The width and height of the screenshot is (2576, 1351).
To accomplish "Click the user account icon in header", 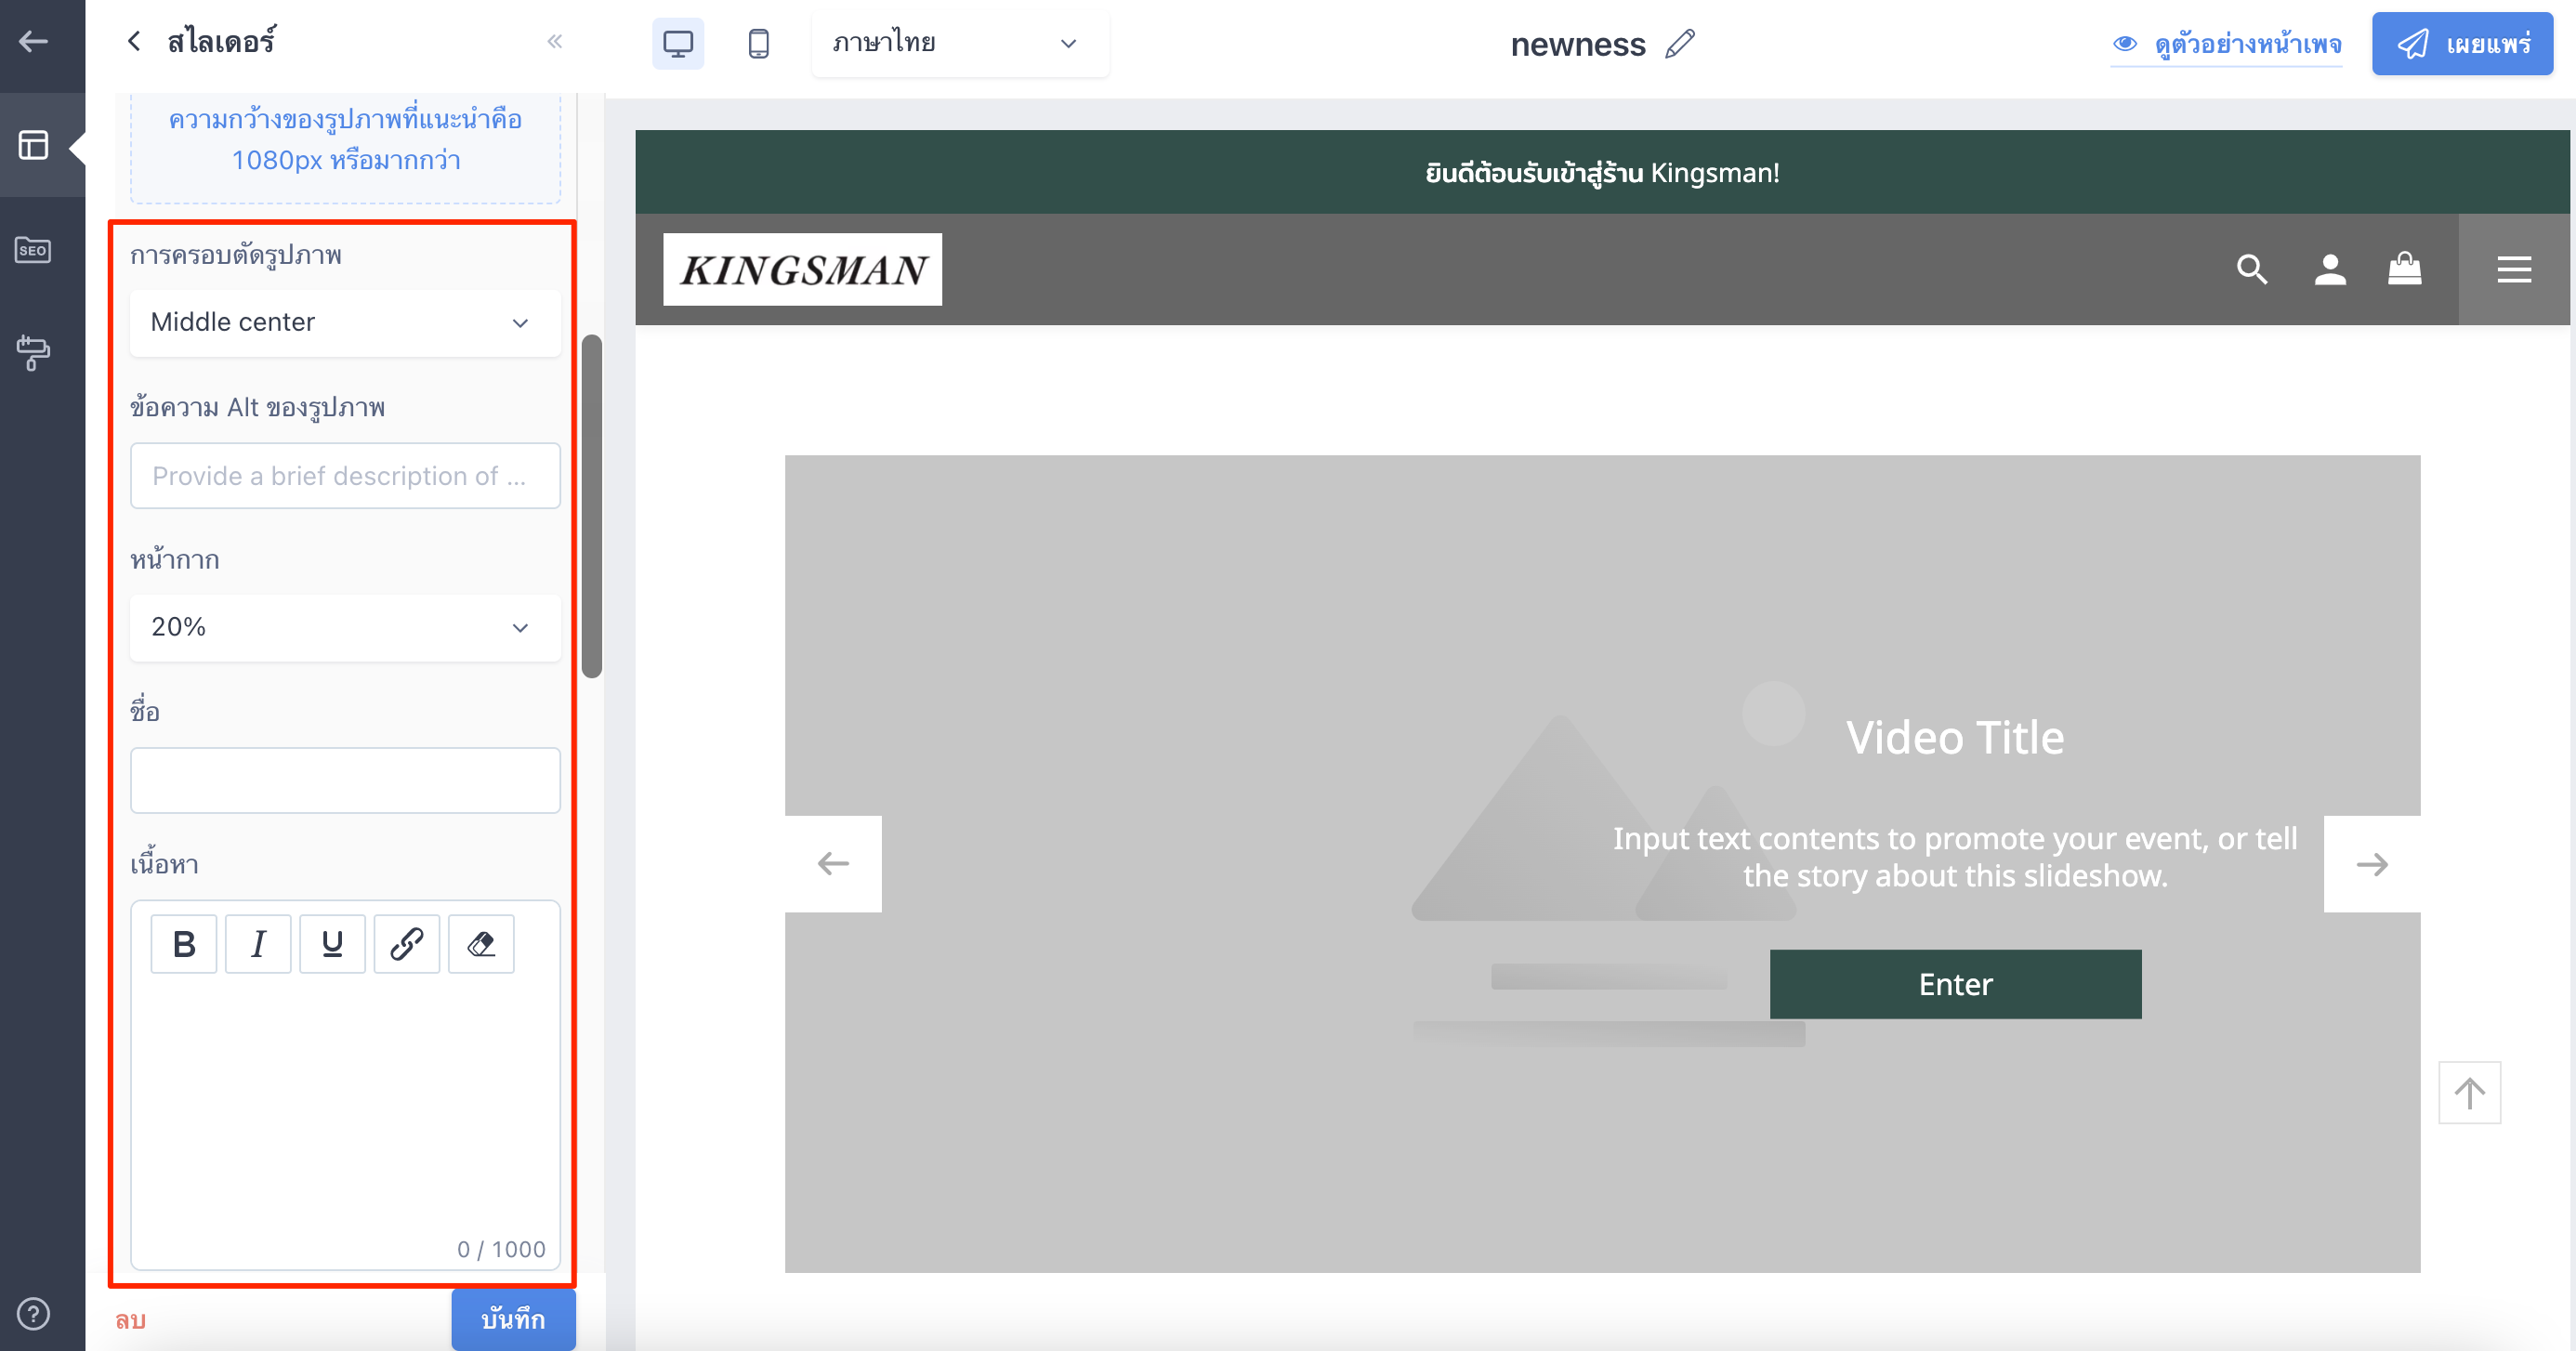I will click(2330, 269).
